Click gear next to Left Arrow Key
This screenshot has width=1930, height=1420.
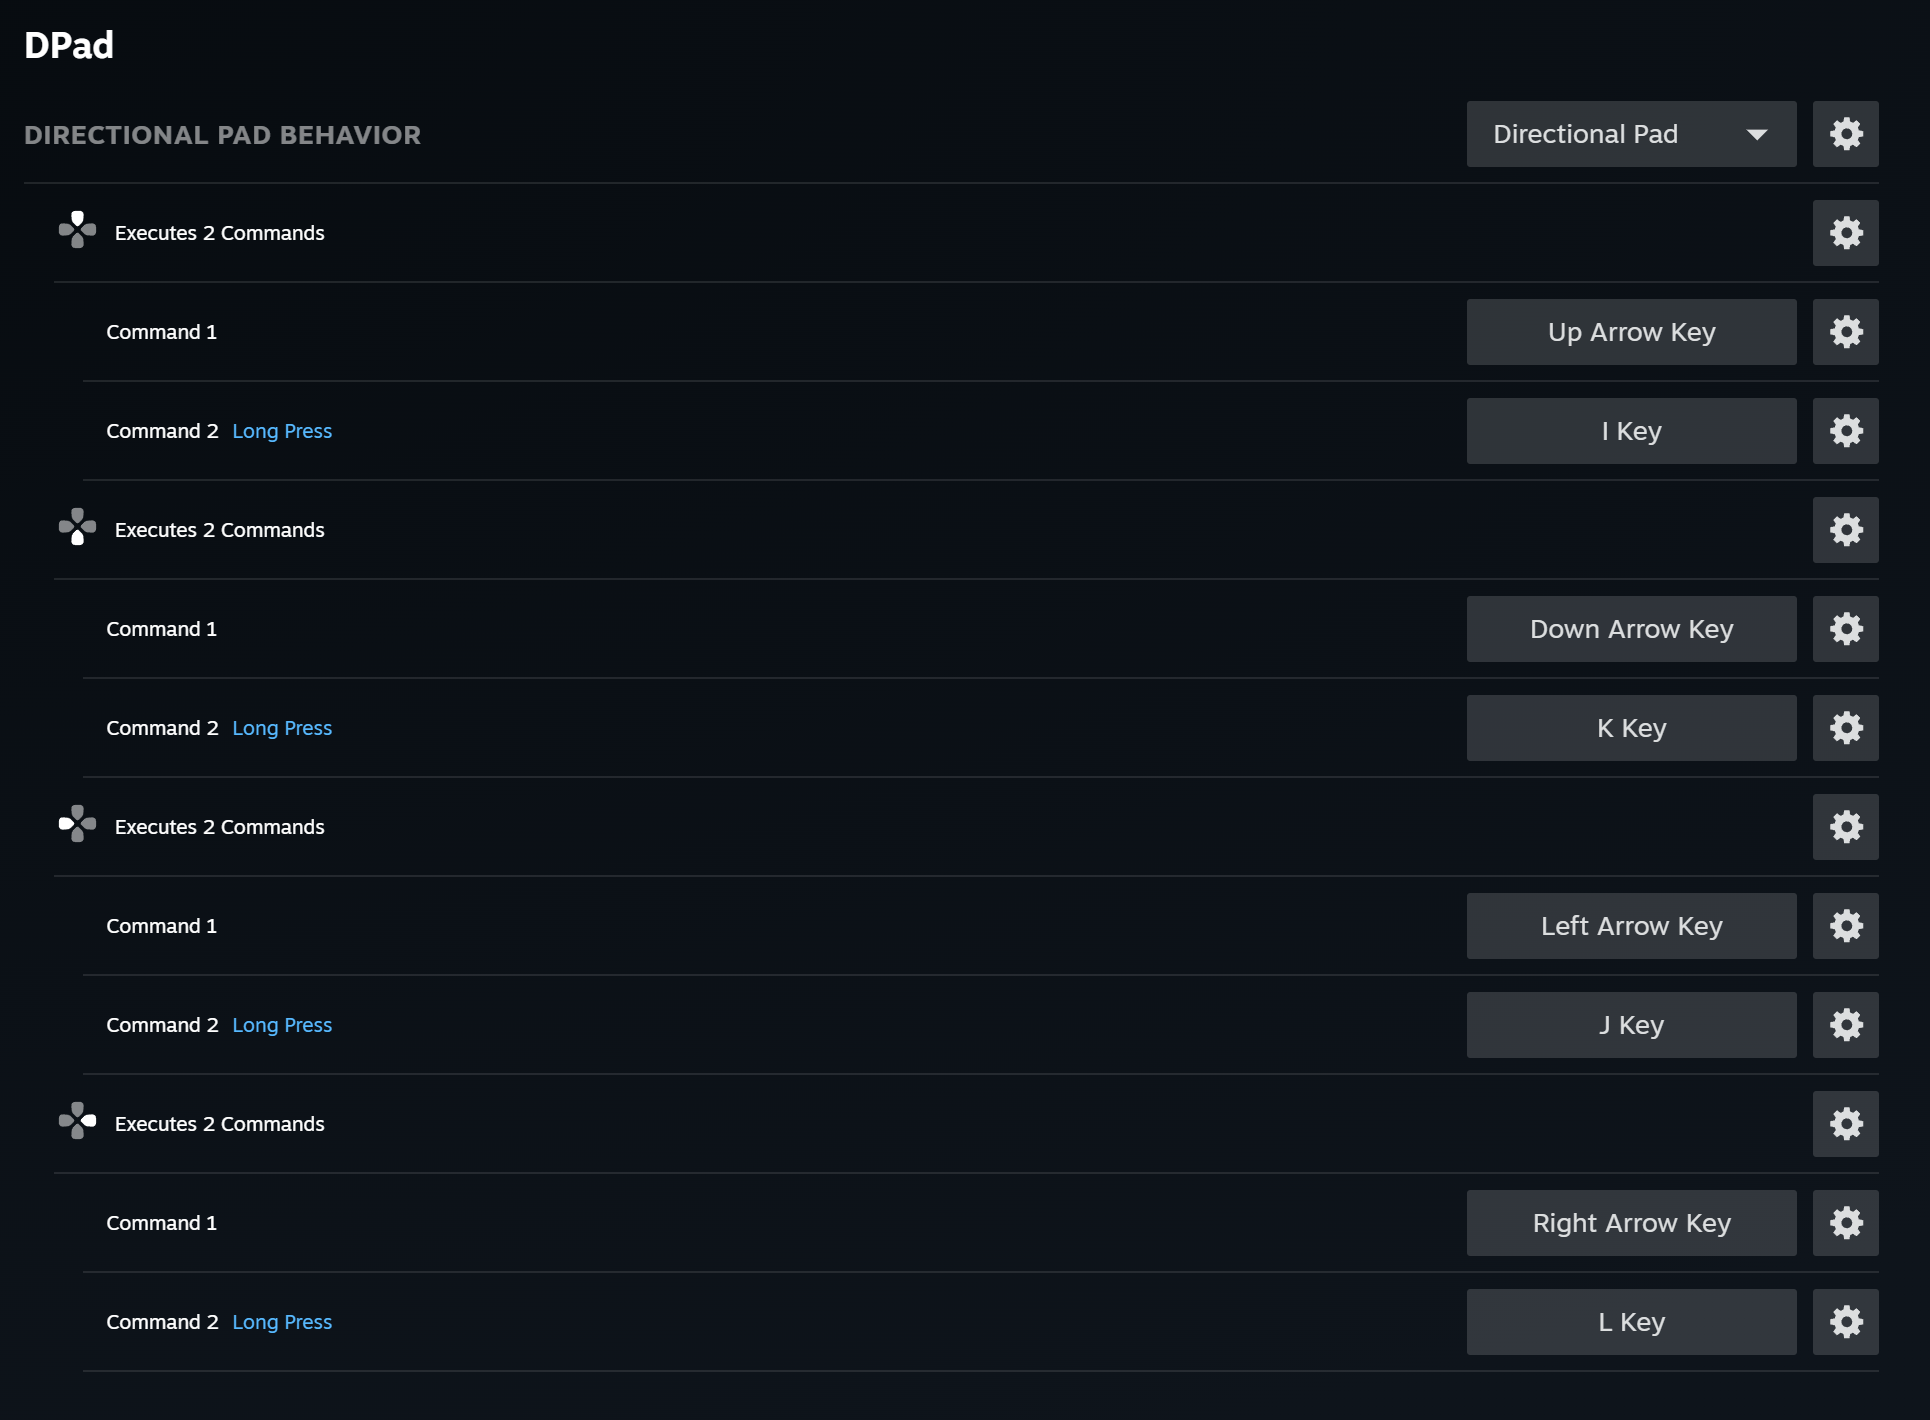[1845, 926]
